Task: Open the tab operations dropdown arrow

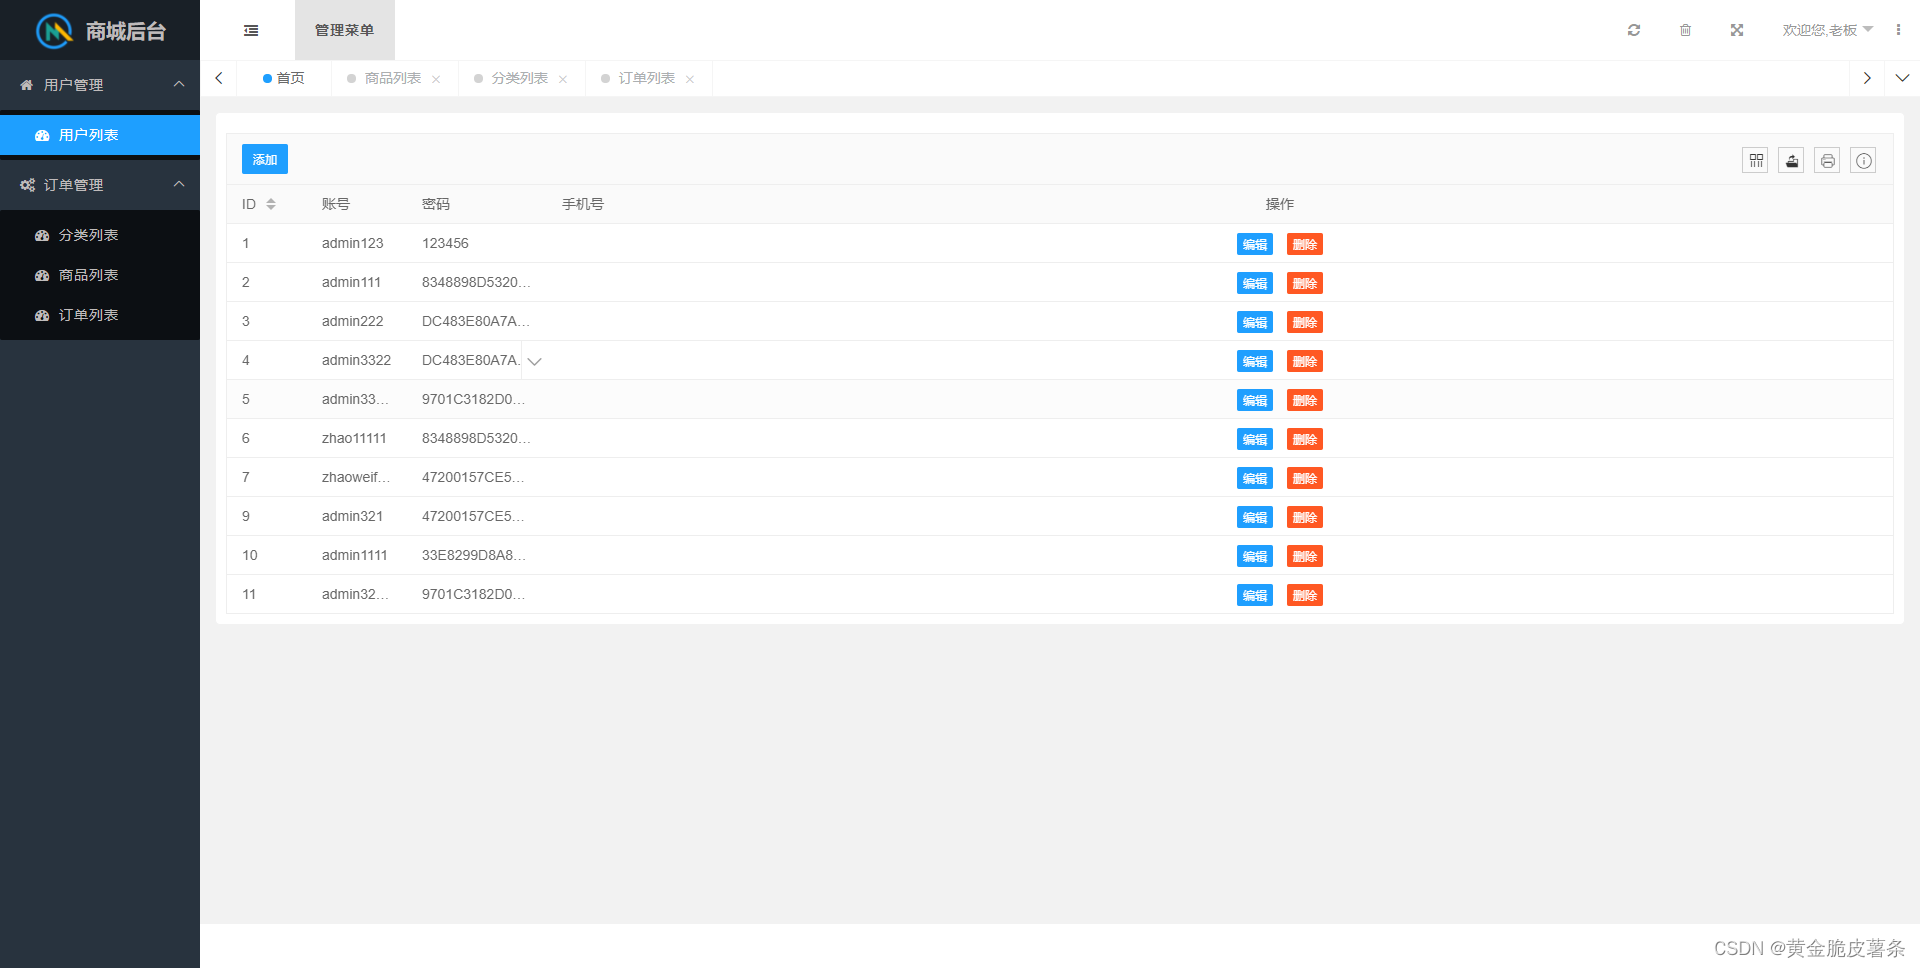Action: point(1902,78)
